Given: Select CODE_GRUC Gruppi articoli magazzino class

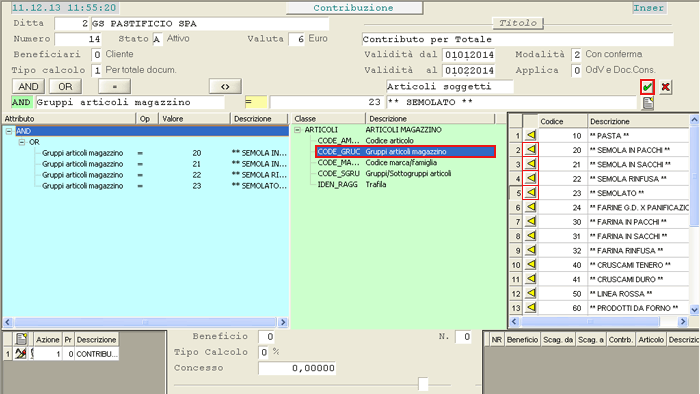Looking at the screenshot, I should [x=405, y=152].
